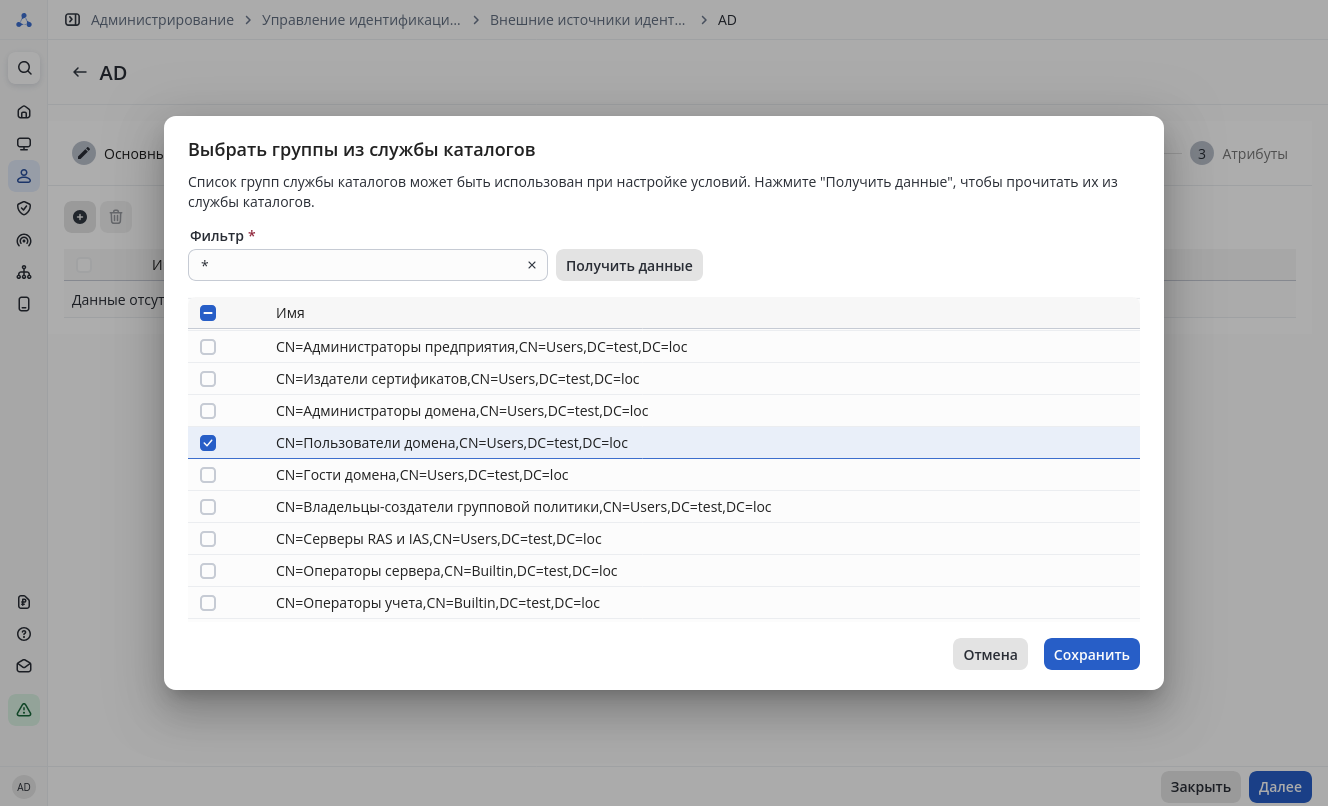Enable the Гости домена group checkbox
The image size is (1328, 806).
click(x=208, y=475)
